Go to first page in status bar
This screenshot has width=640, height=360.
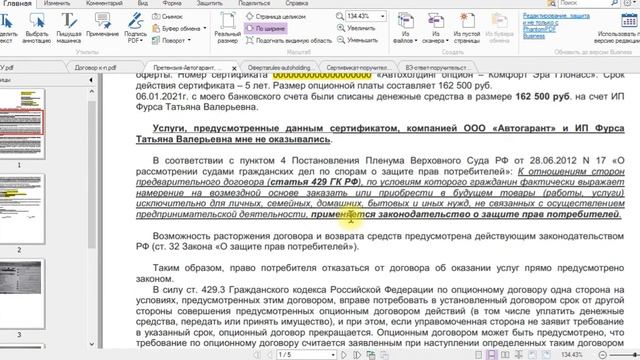[x=257, y=355]
